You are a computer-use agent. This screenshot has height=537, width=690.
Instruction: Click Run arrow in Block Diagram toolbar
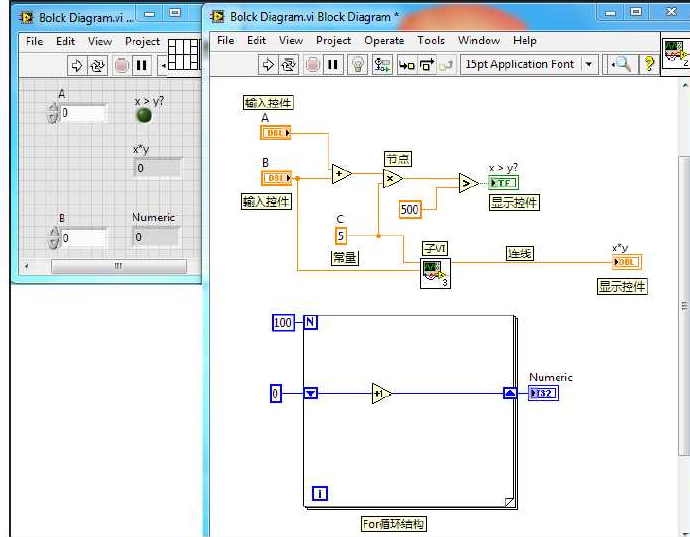coord(268,65)
